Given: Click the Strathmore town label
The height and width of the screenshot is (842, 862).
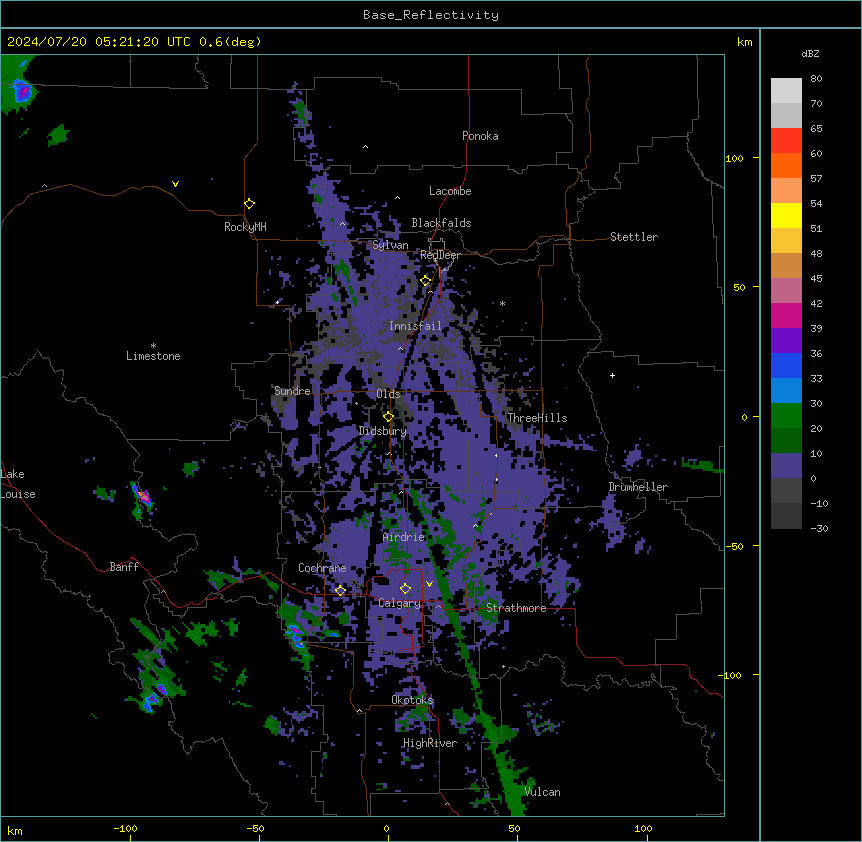Looking at the screenshot, I should point(516,608).
